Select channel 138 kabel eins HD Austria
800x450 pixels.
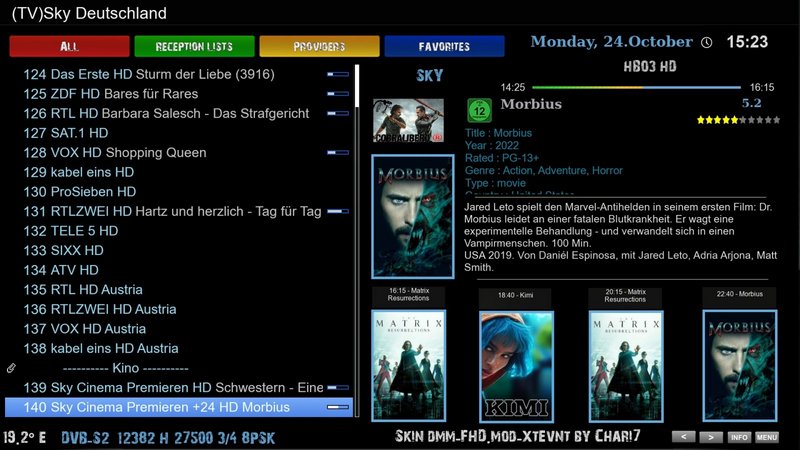coord(179,348)
